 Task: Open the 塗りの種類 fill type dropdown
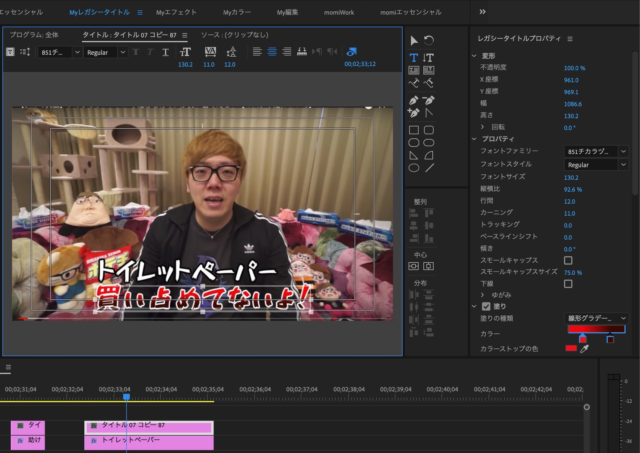[596, 317]
